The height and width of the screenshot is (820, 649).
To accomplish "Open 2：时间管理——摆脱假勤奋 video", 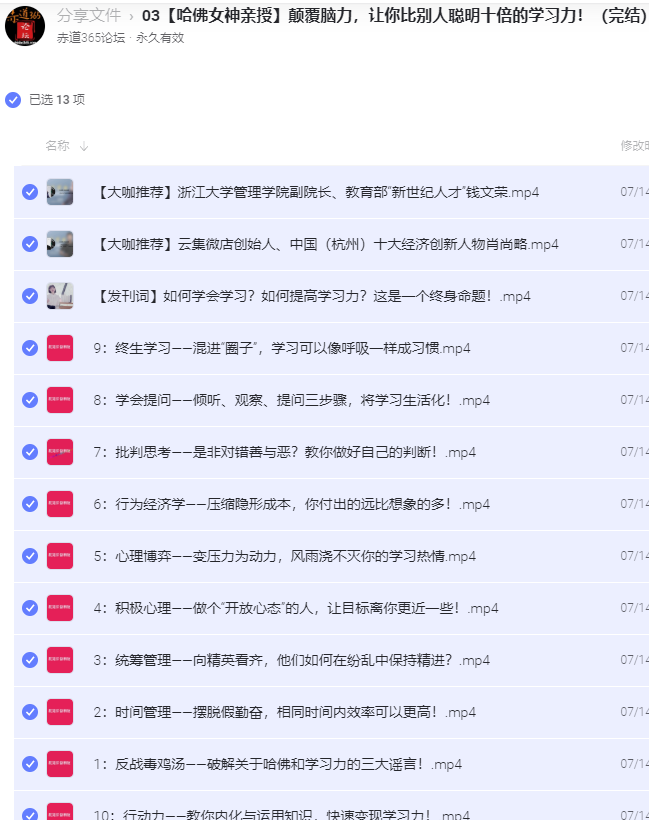I will pyautogui.click(x=284, y=713).
